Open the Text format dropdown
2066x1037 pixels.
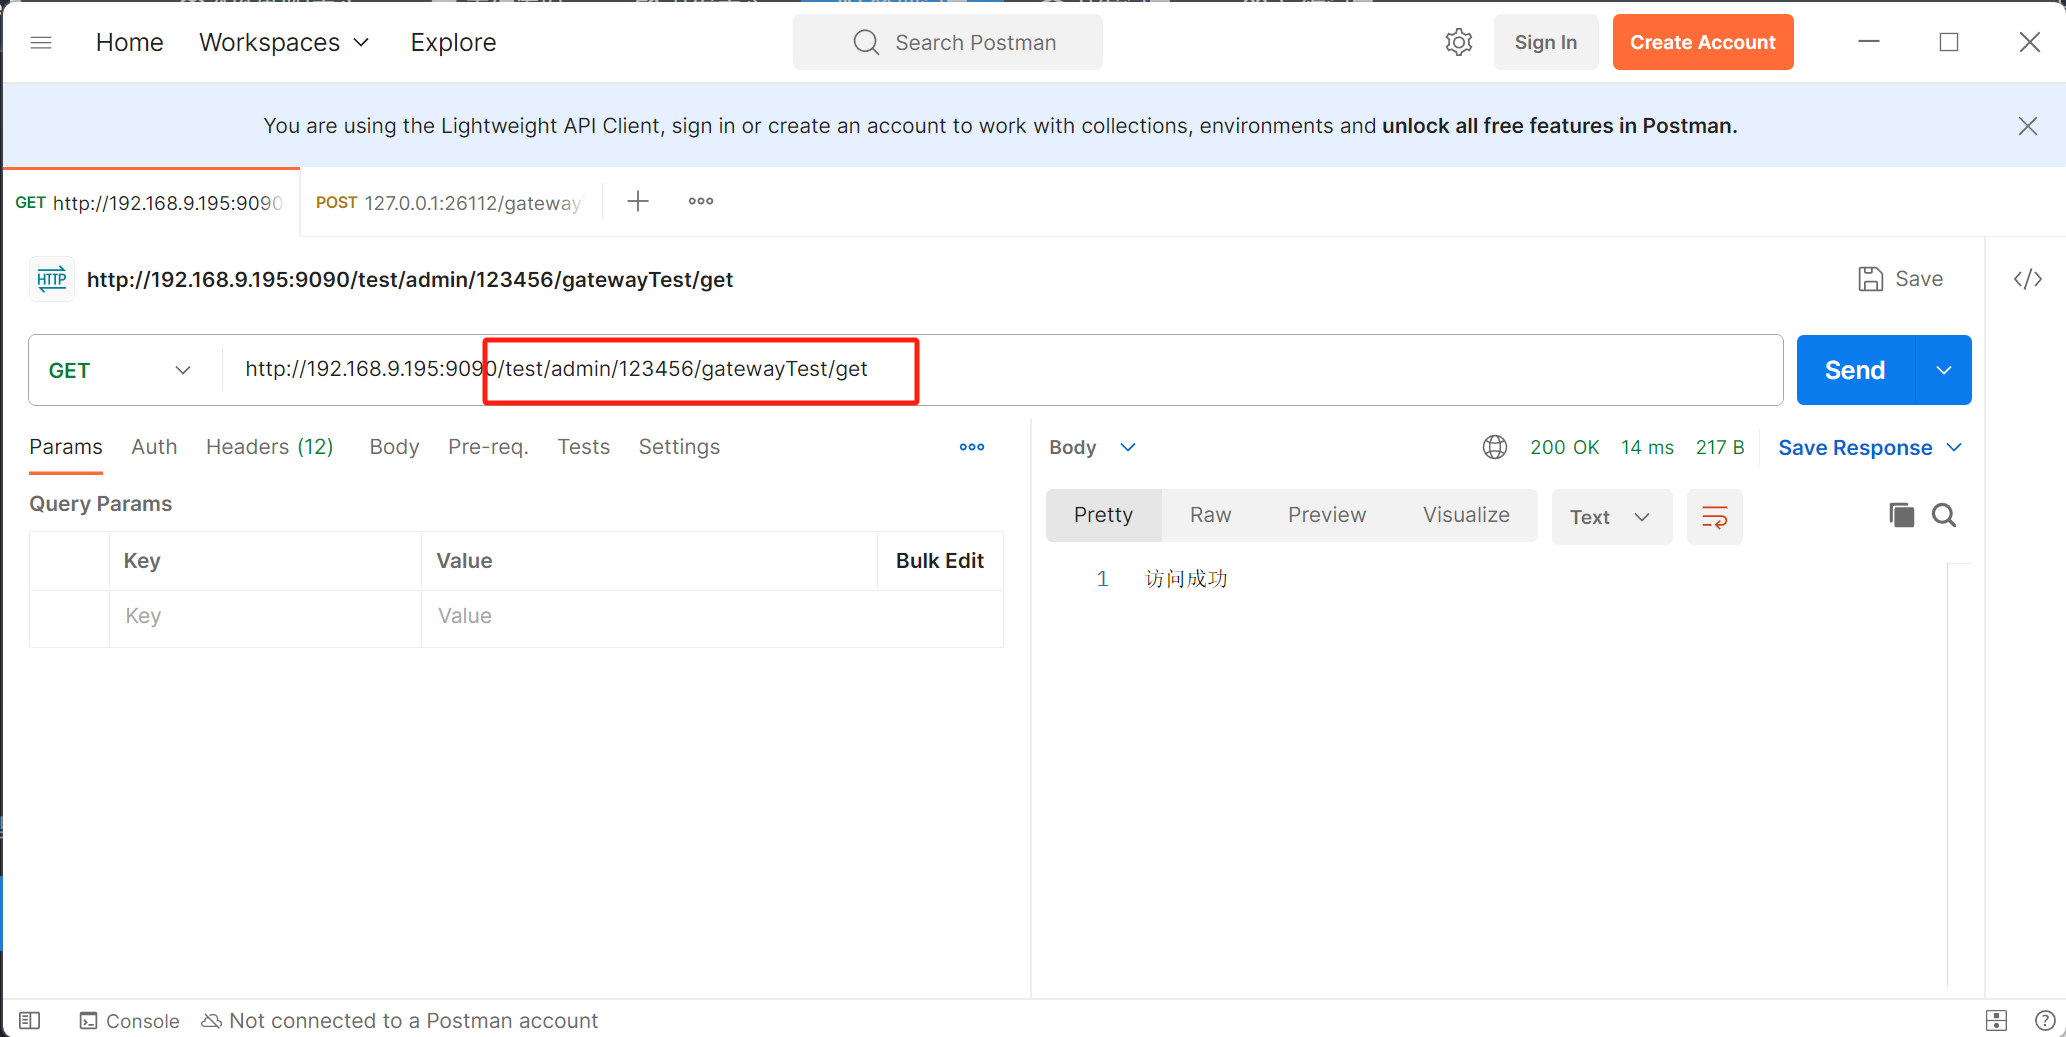pos(1610,517)
